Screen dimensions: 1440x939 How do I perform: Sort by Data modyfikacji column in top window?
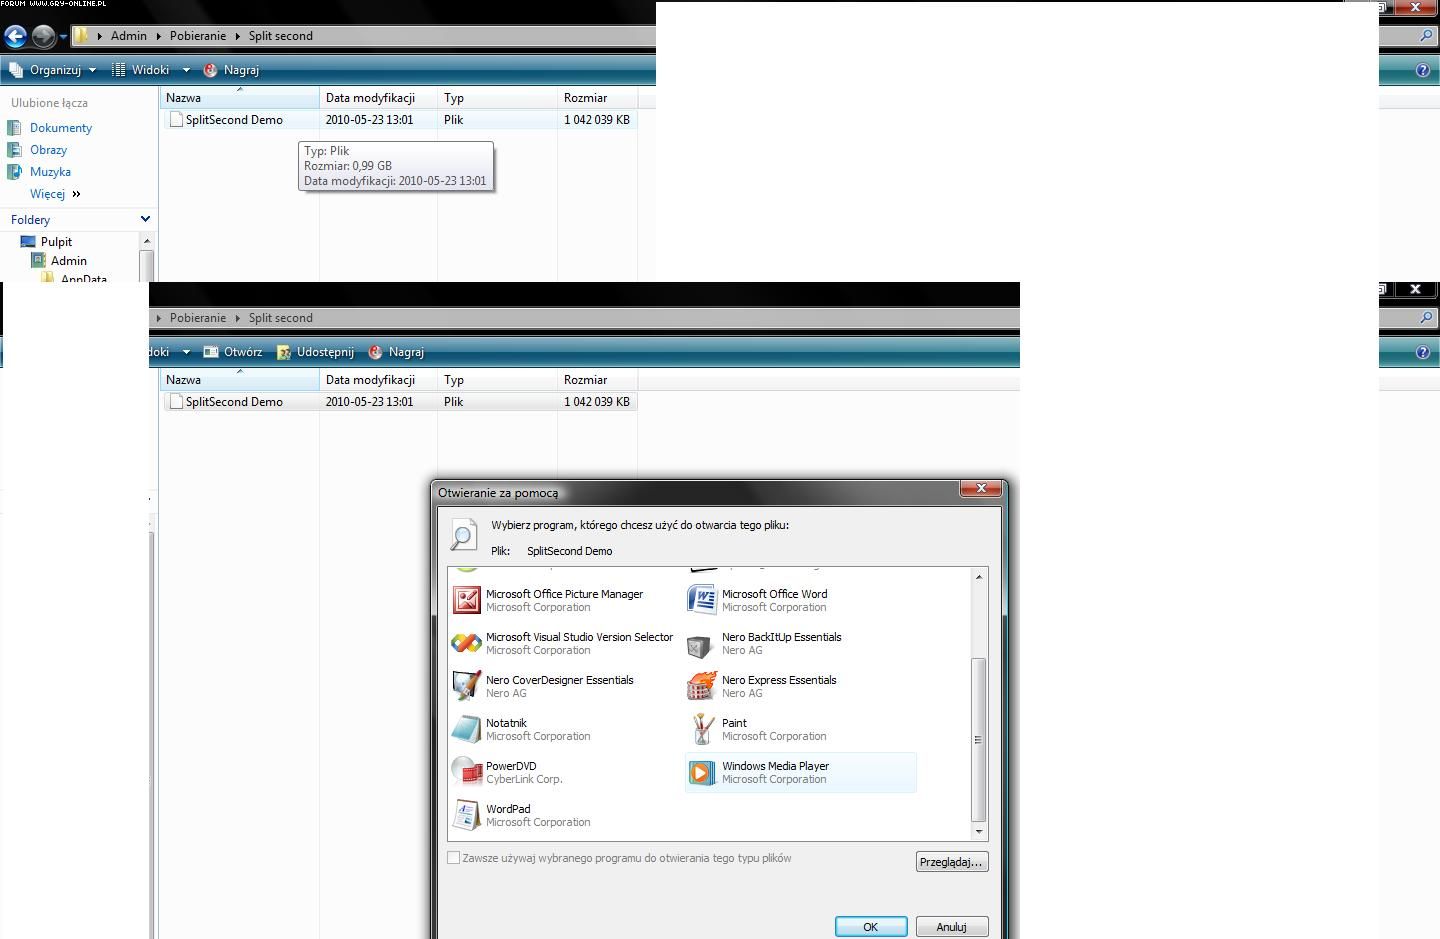379,98
